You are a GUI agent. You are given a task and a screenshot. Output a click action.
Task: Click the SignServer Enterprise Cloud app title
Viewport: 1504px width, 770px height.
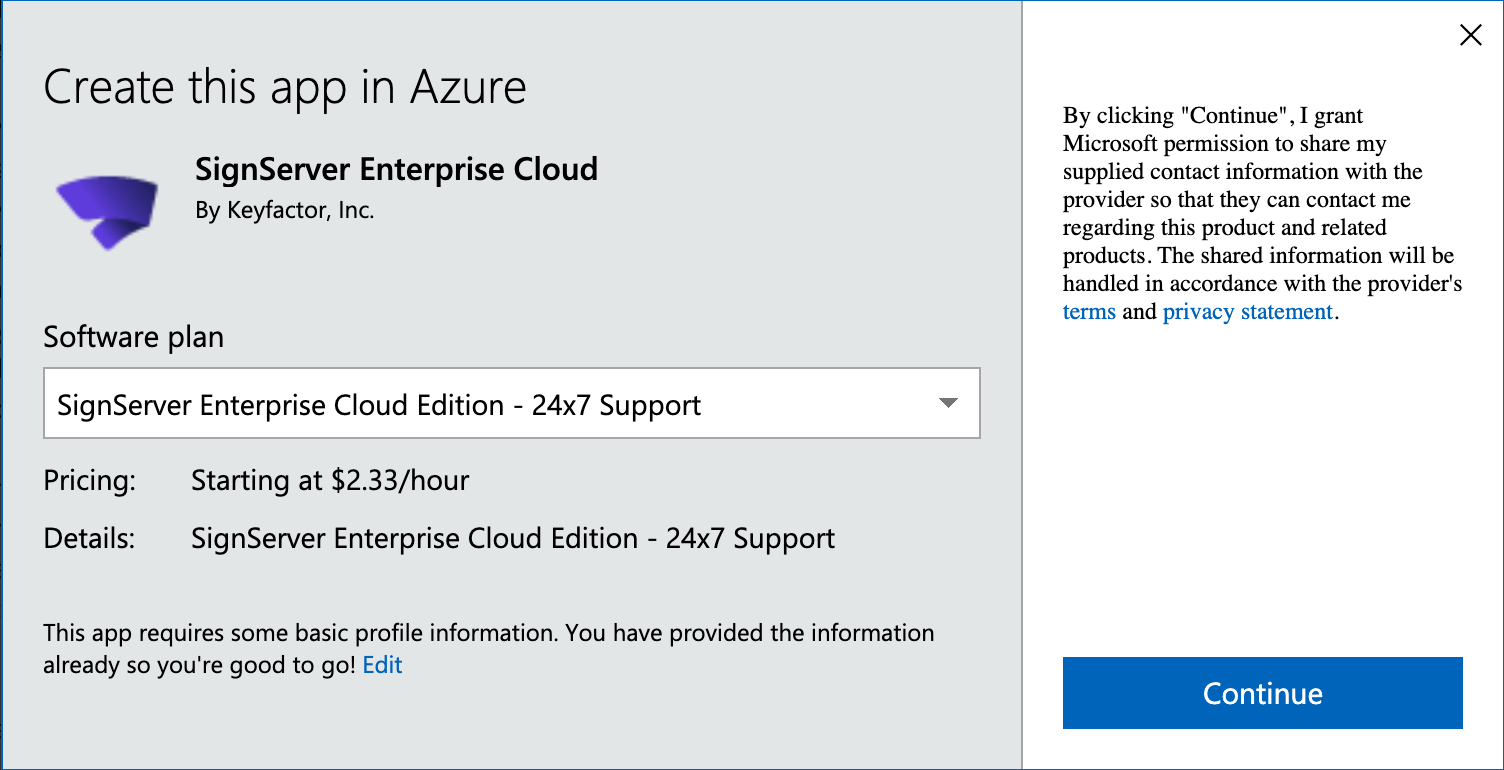[396, 169]
